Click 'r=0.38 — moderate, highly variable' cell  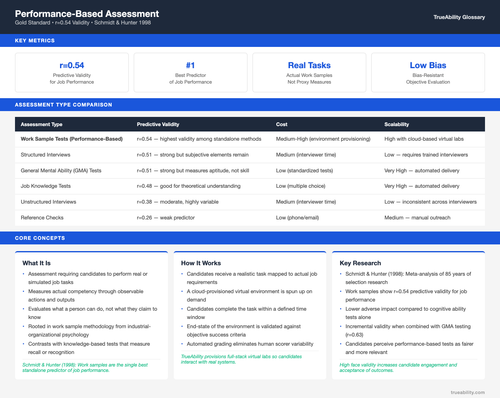coord(178,202)
